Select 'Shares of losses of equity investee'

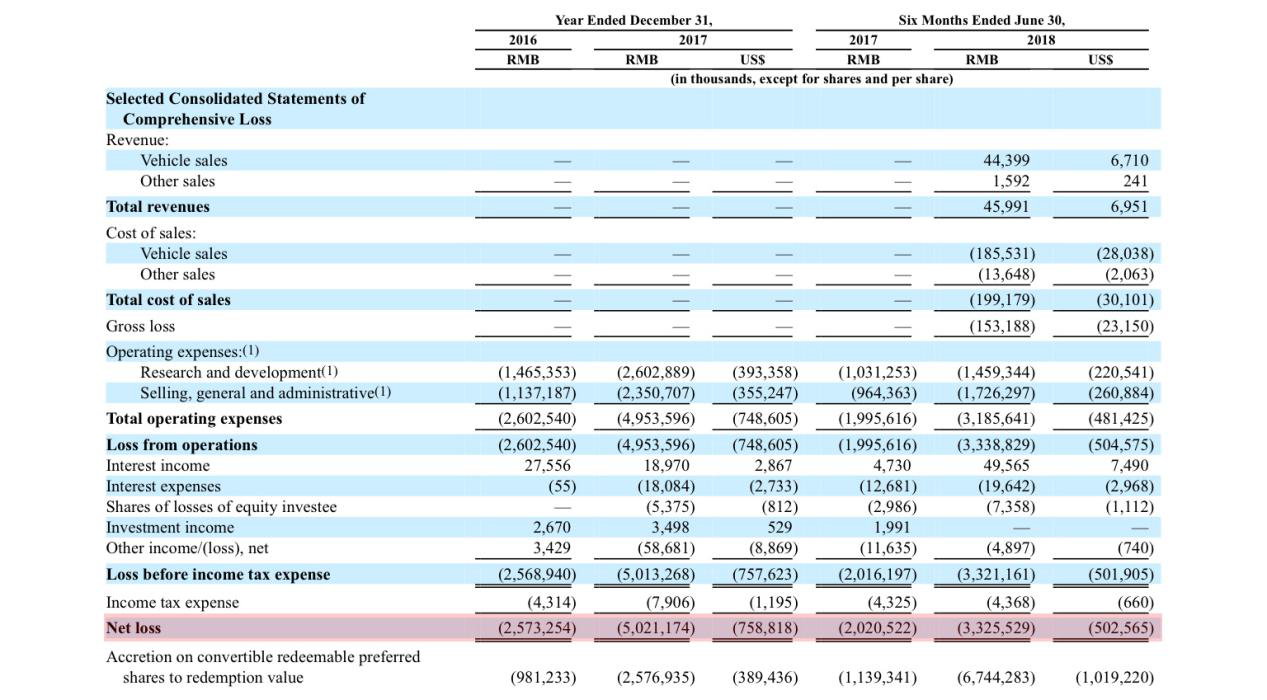pos(221,506)
